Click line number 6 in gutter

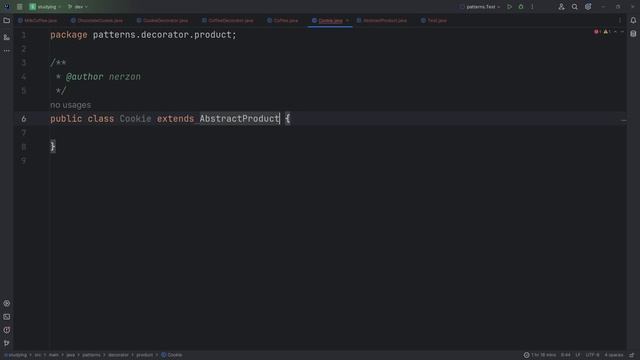coord(24,119)
